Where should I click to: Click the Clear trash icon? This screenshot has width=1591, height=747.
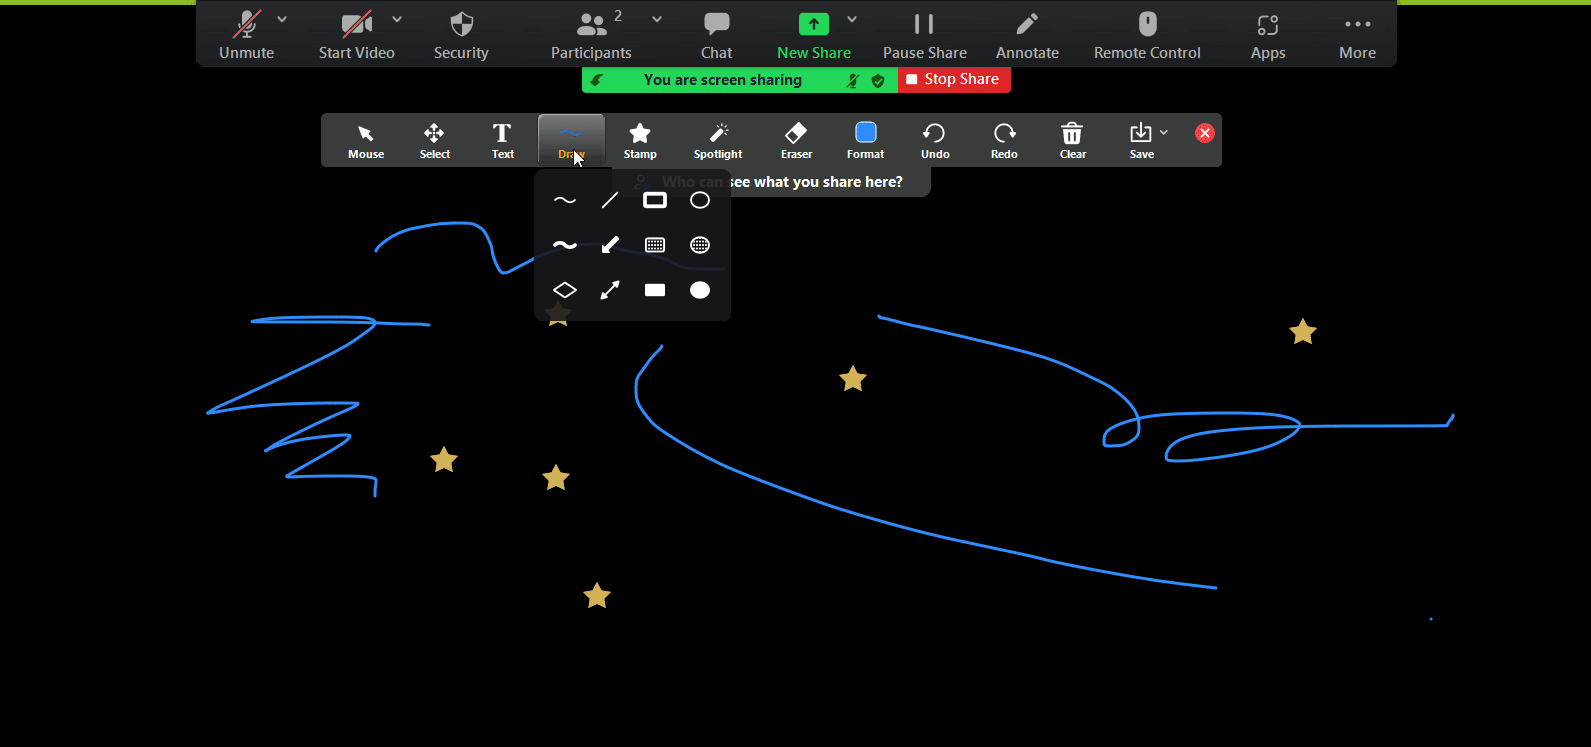(1072, 139)
